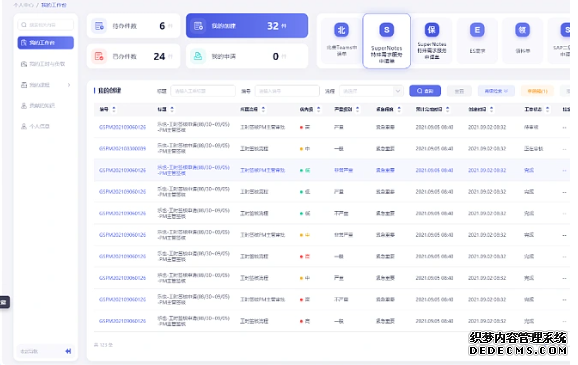Click the document icon beside 待办件数

(x=99, y=26)
